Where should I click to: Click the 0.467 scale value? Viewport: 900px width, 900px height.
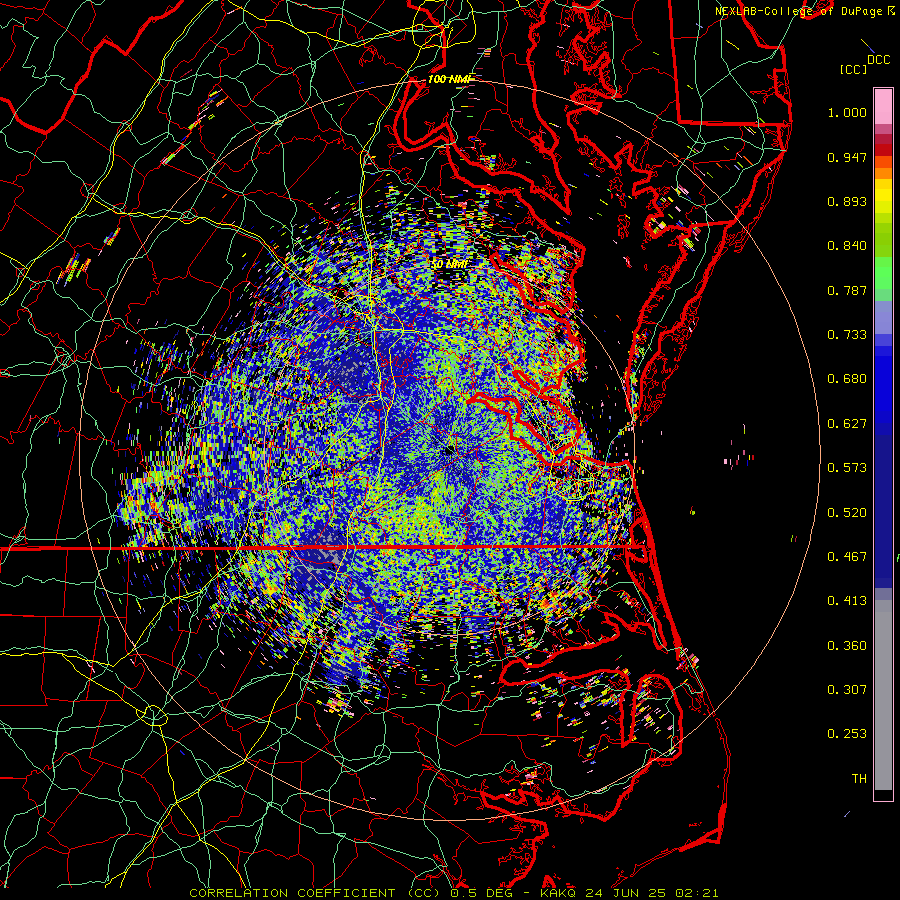click(x=847, y=557)
